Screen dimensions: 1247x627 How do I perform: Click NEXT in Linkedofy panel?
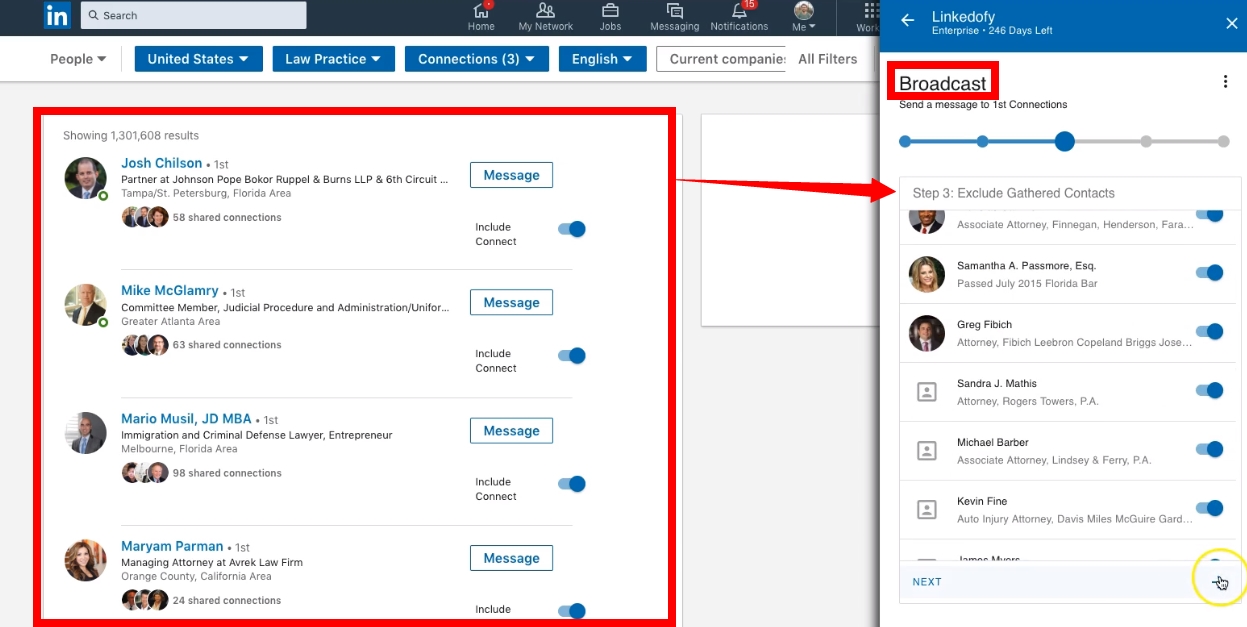click(927, 582)
